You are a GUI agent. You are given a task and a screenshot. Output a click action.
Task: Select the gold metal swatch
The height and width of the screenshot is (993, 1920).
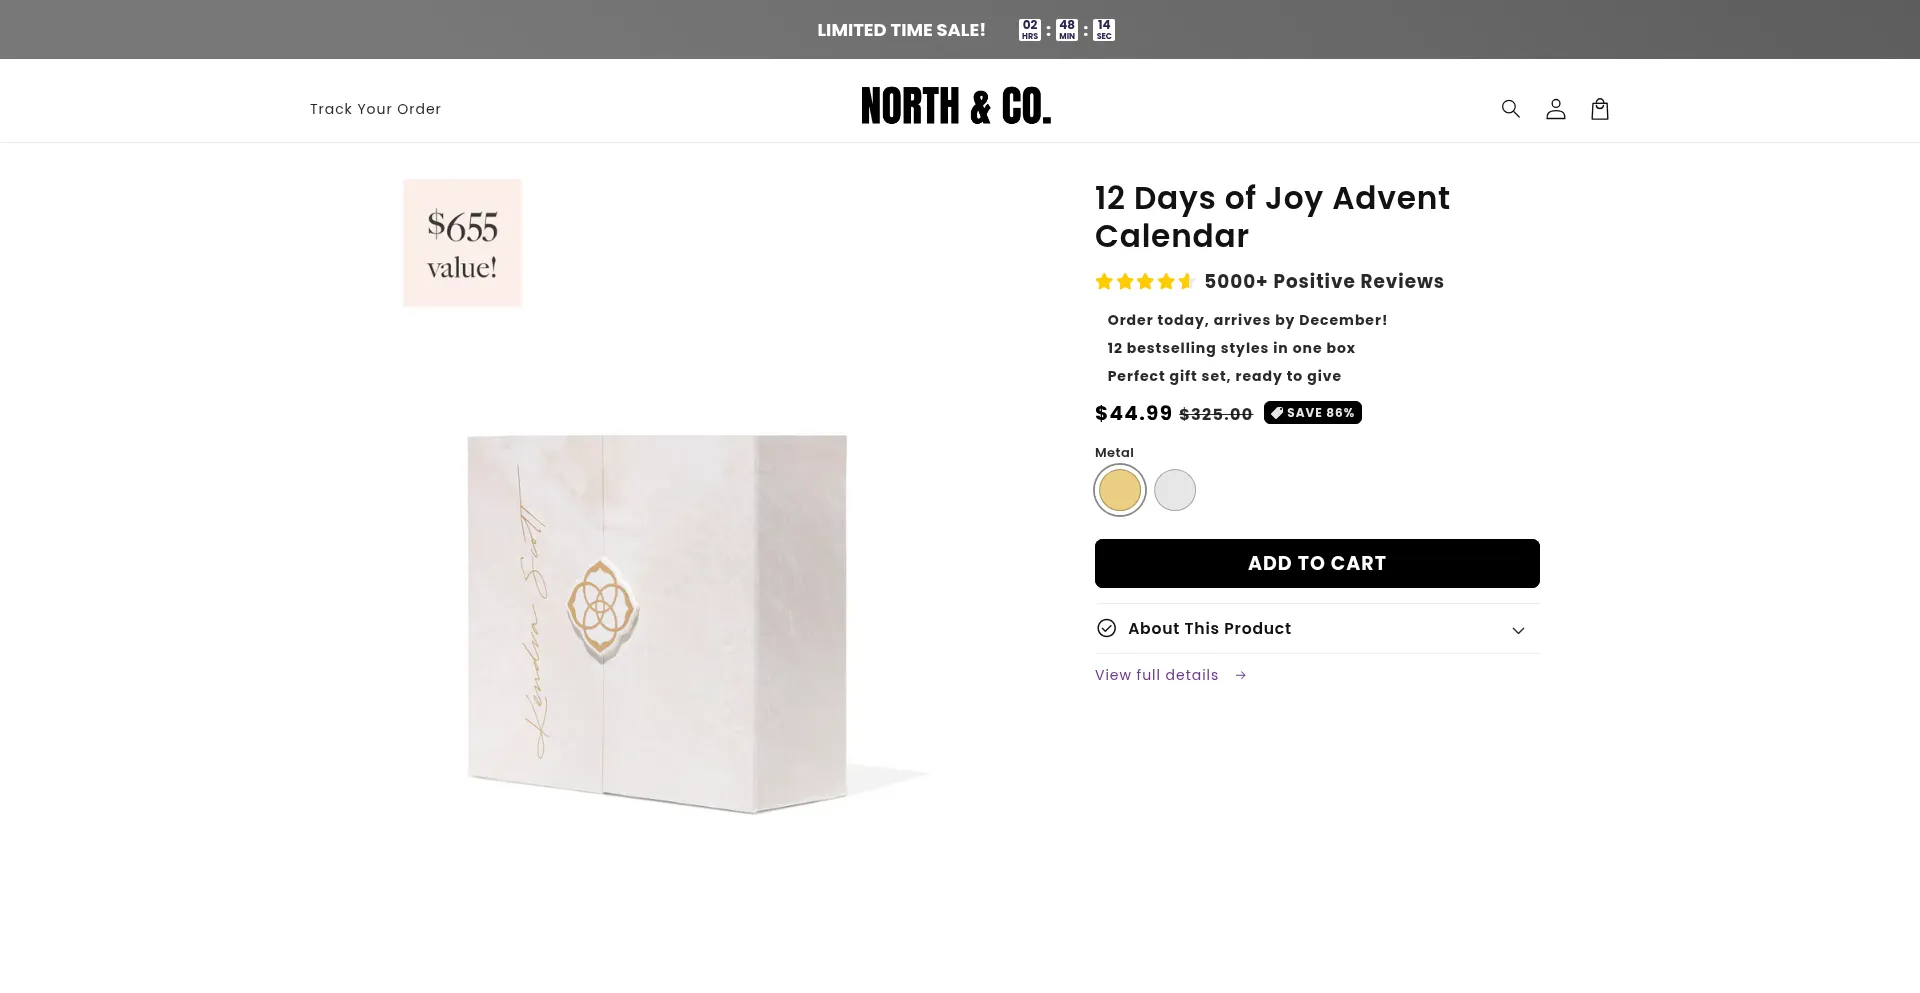pos(1119,491)
